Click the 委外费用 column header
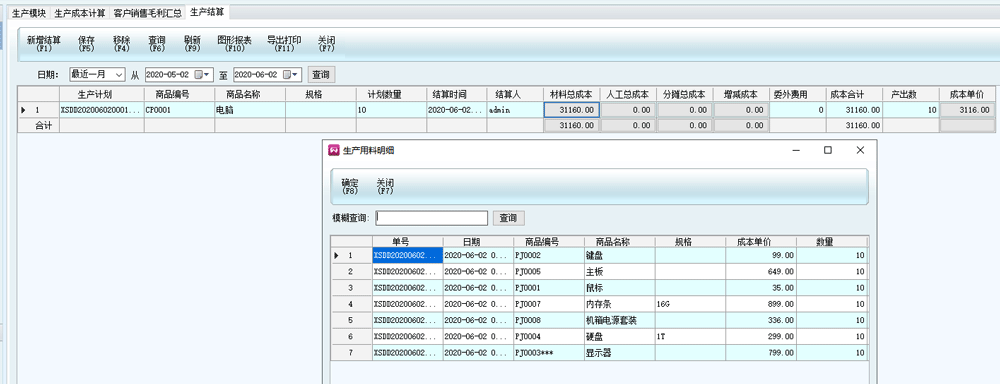 [797, 94]
